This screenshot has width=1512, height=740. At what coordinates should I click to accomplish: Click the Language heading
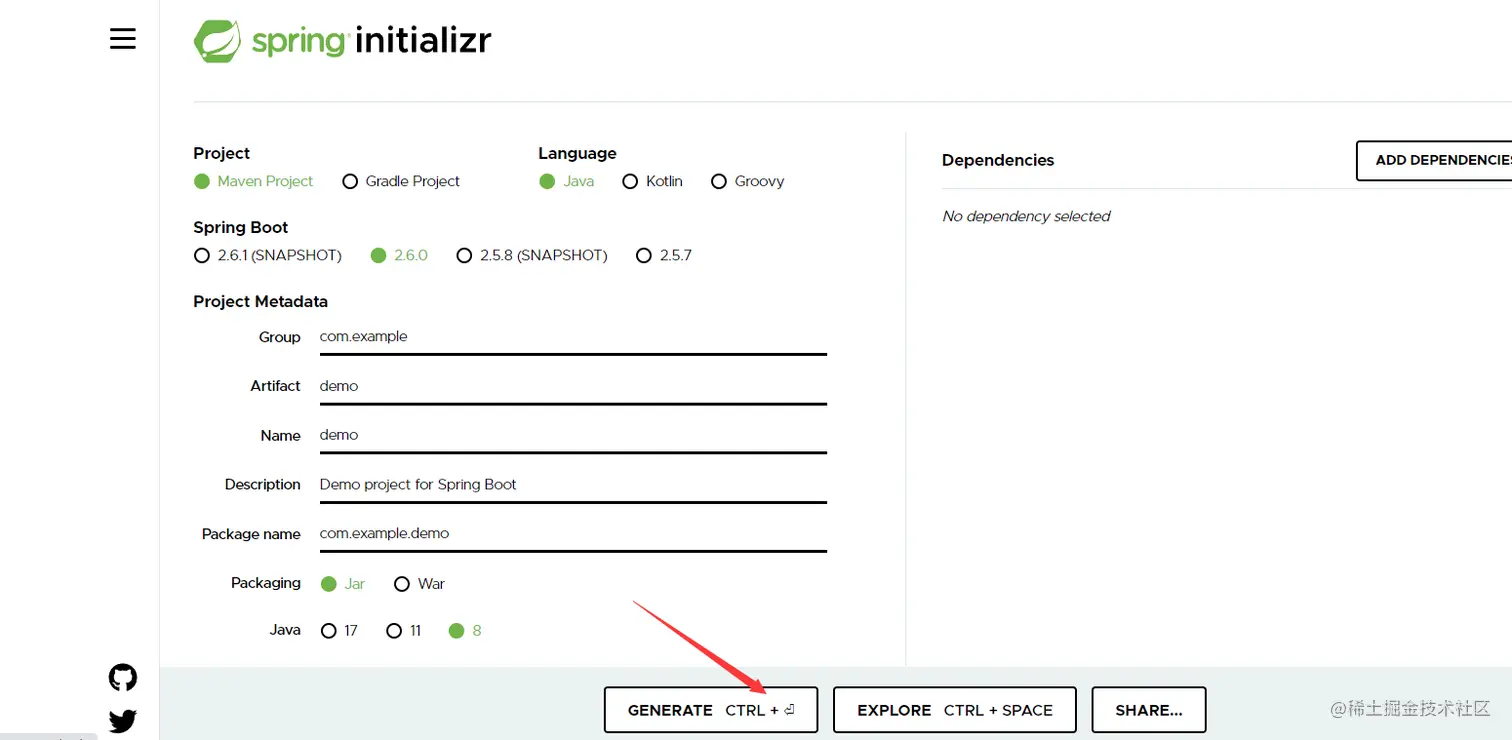(x=577, y=153)
